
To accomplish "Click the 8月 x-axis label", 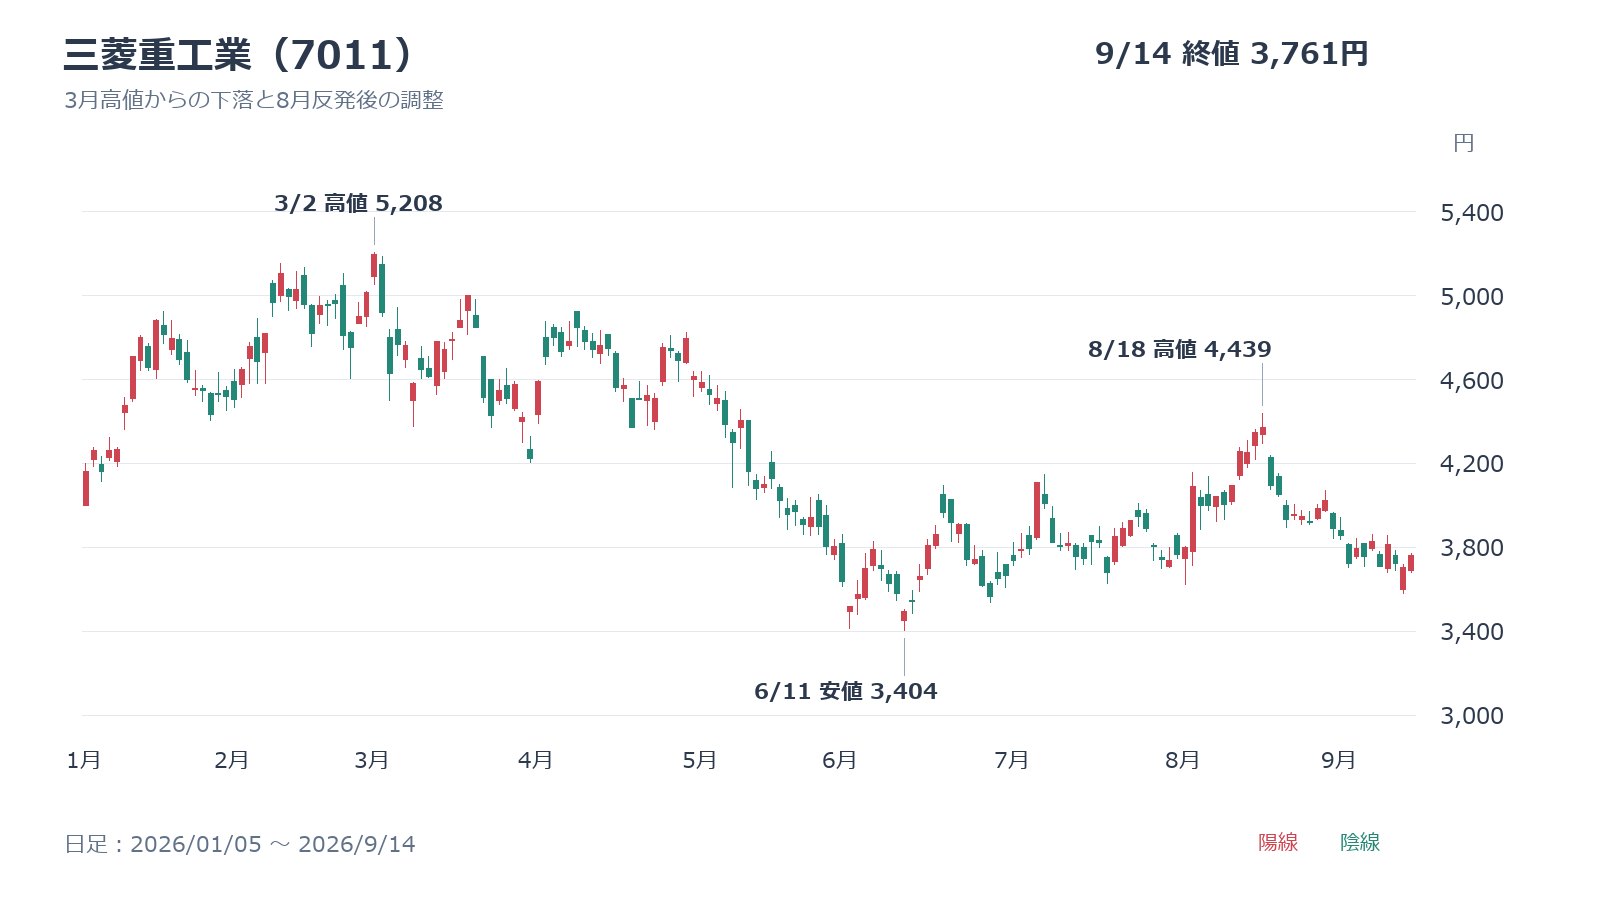I will [x=1183, y=760].
